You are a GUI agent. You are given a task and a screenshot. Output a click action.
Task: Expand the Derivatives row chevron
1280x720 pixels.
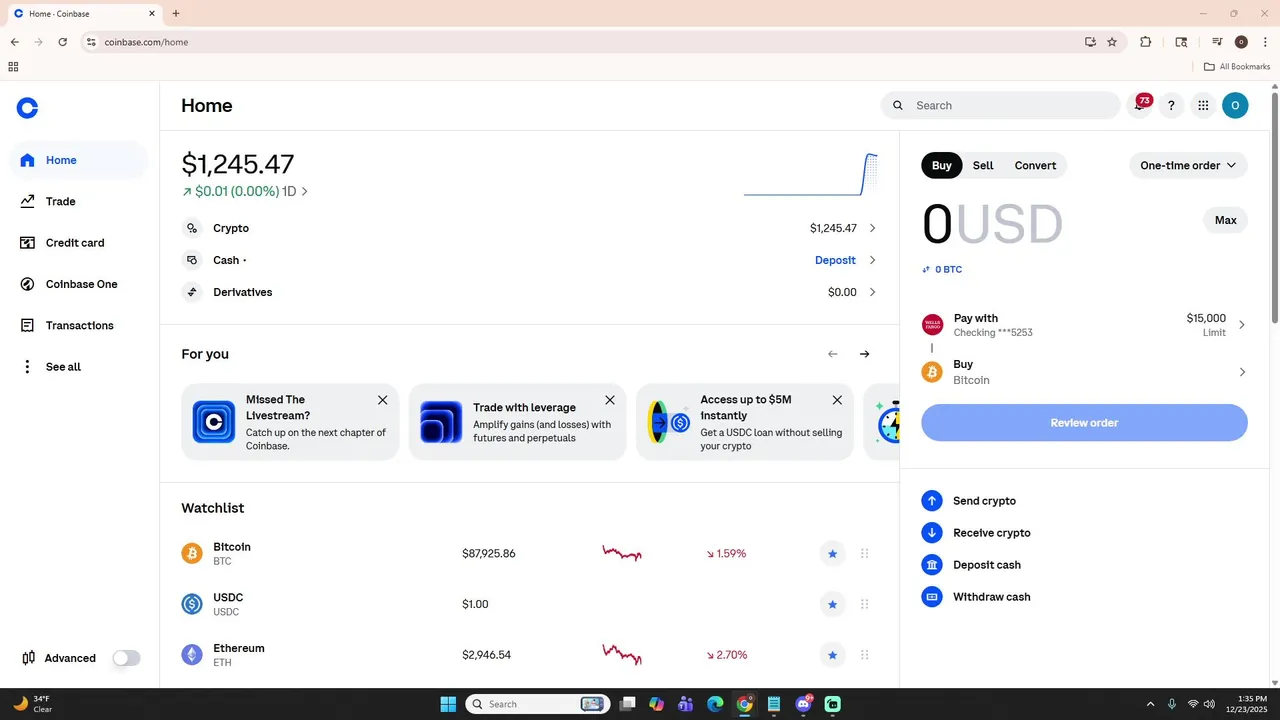(872, 292)
